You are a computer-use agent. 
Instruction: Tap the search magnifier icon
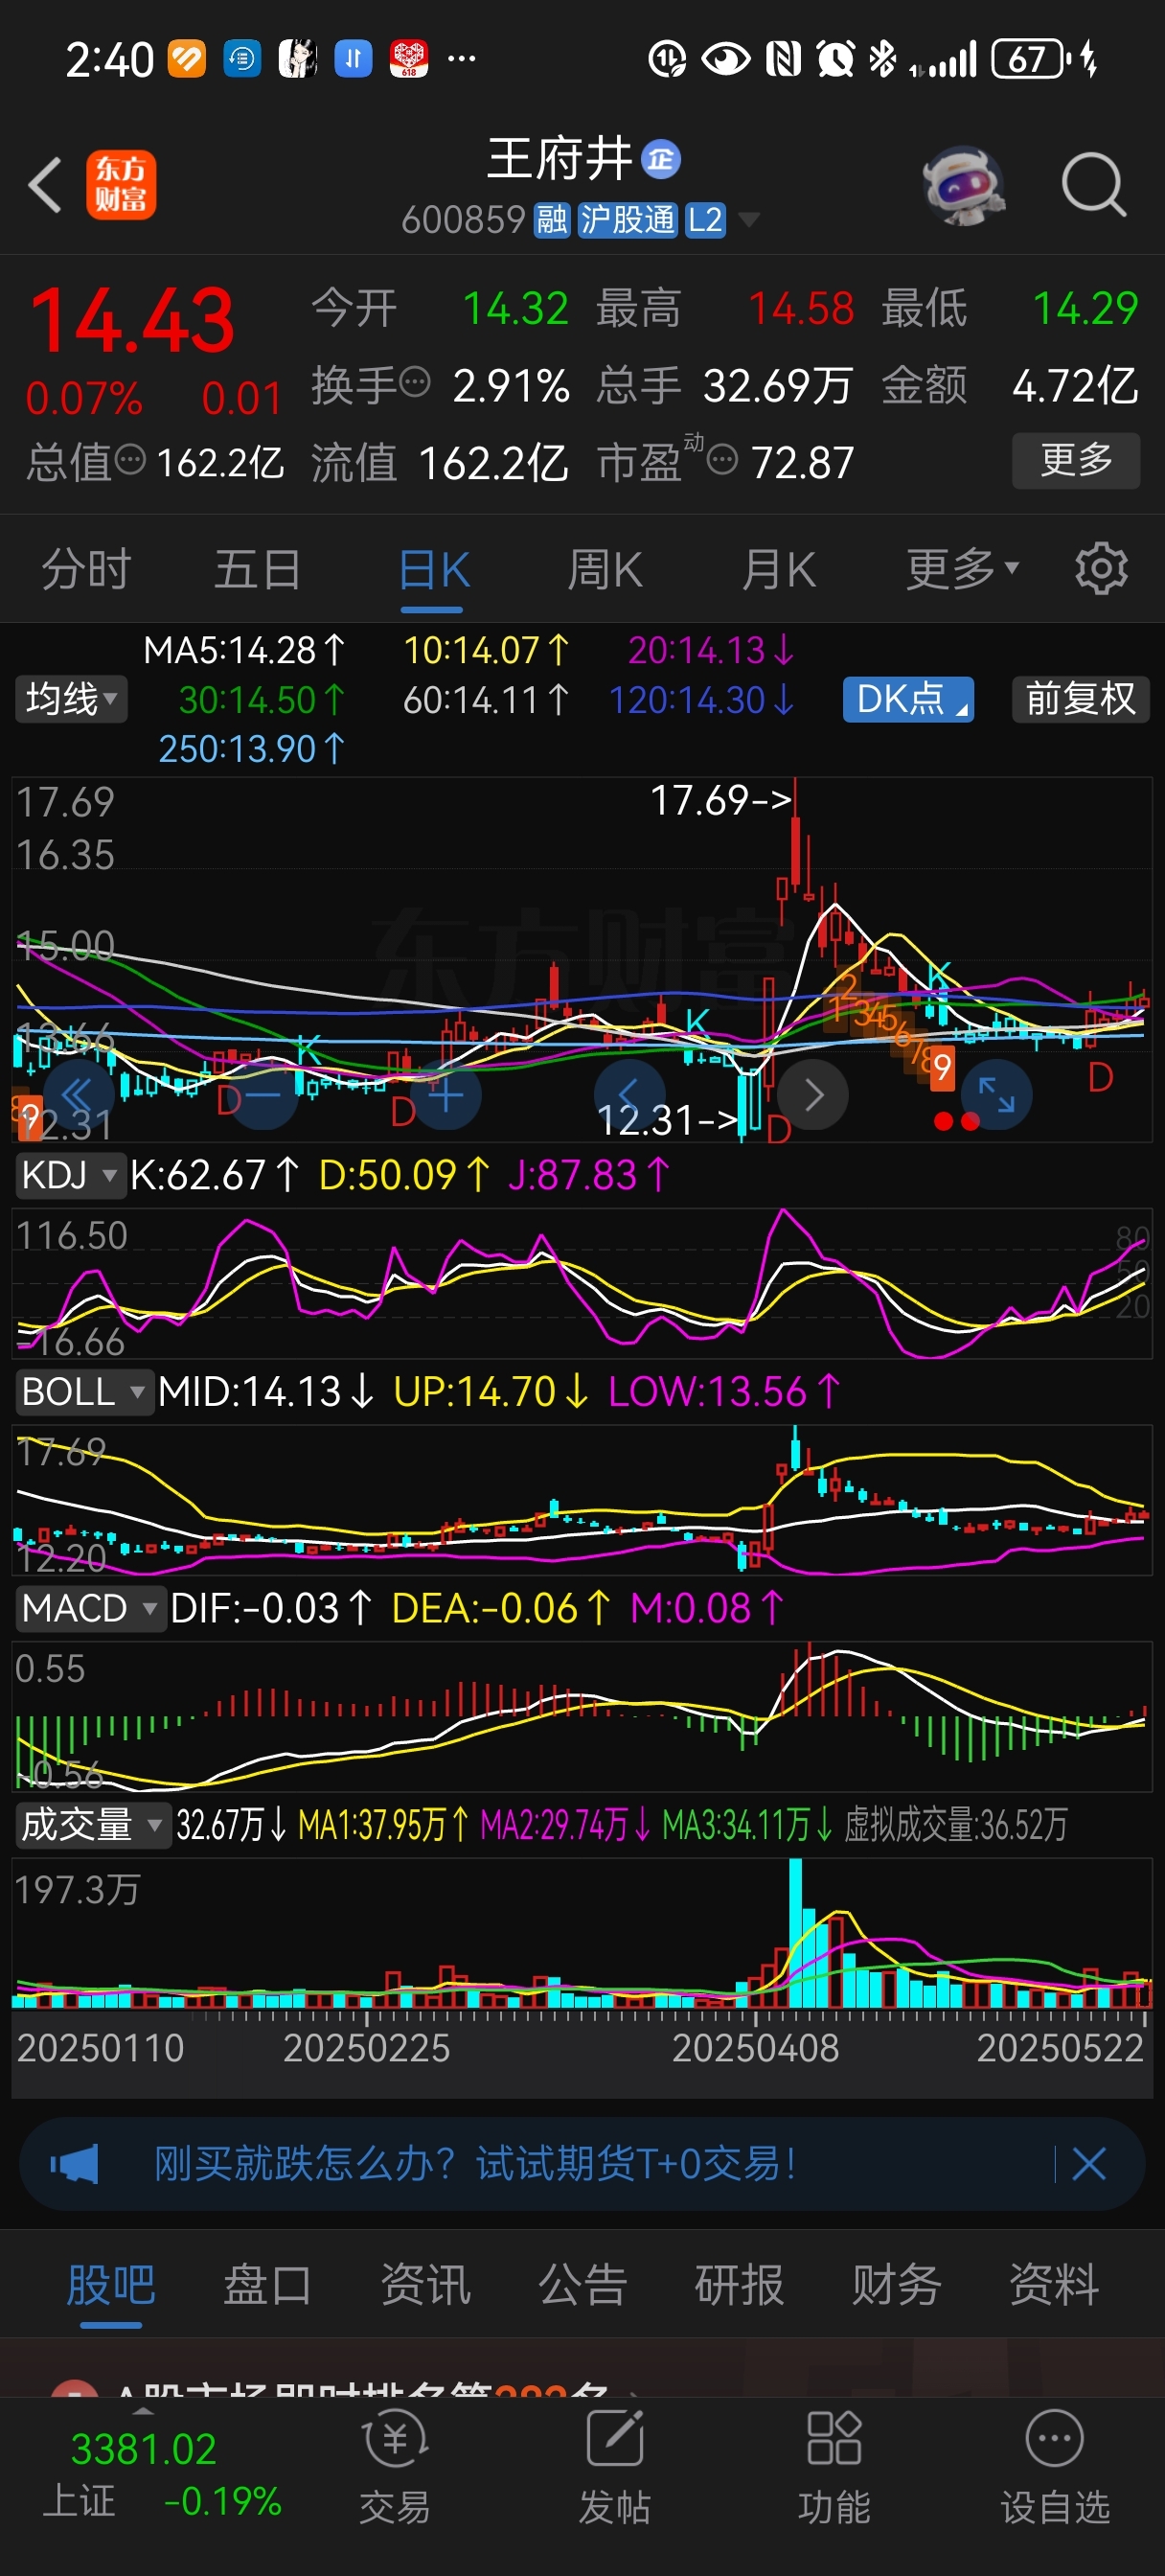click(x=1093, y=185)
